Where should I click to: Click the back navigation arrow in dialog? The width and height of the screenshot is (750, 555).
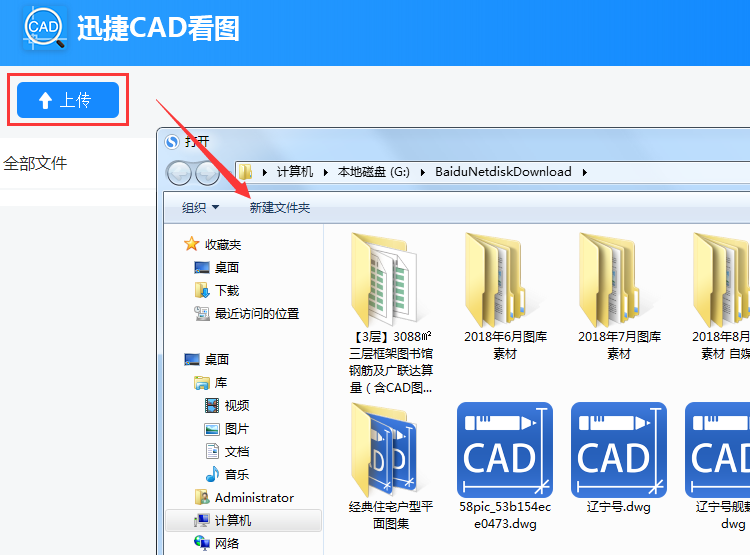[x=179, y=173]
